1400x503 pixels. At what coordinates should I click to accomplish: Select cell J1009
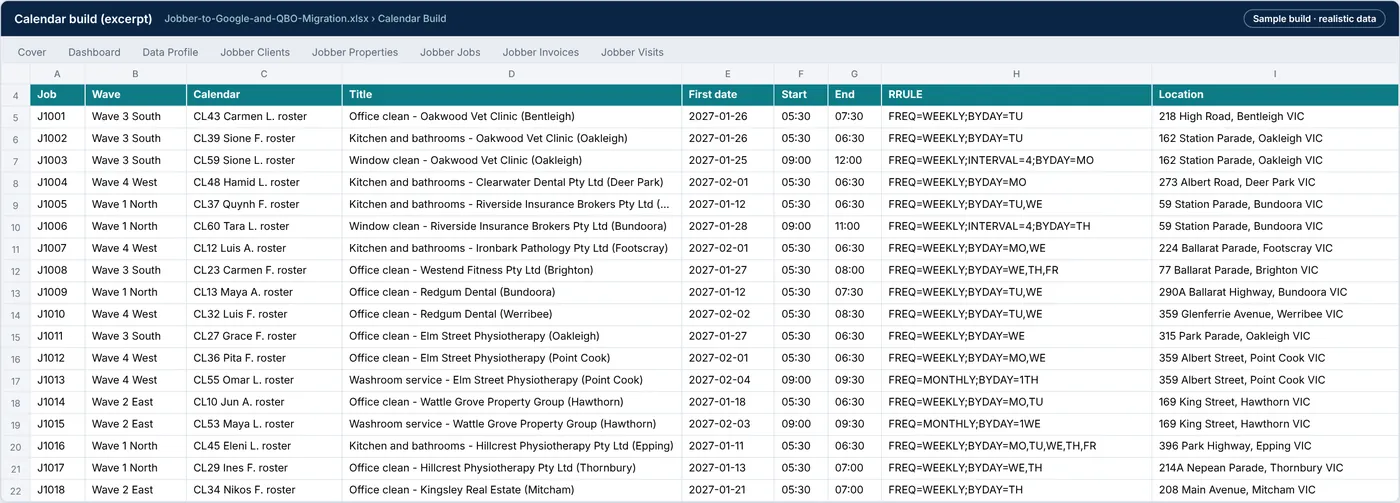[58, 293]
